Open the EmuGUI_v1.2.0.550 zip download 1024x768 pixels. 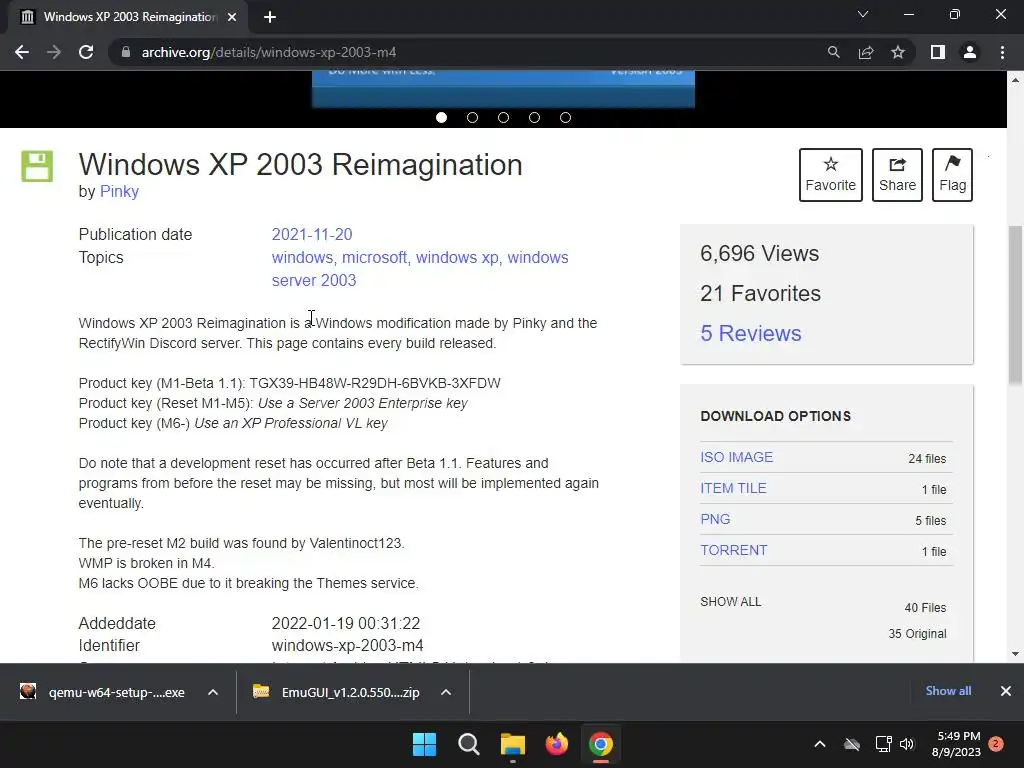pyautogui.click(x=338, y=692)
